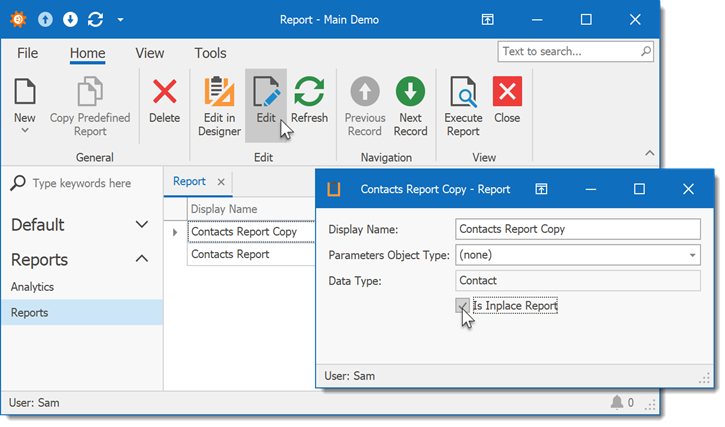
Task: Go to Next Record
Action: coord(410,105)
